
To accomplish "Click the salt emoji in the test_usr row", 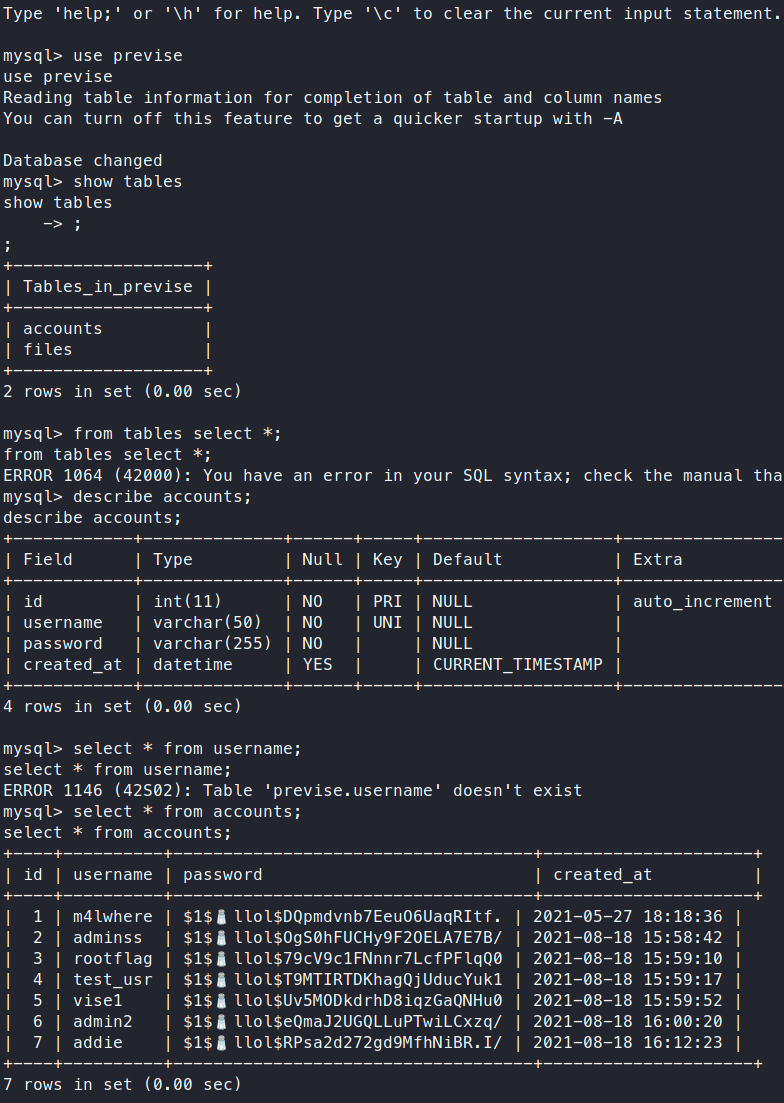I will click(x=223, y=979).
